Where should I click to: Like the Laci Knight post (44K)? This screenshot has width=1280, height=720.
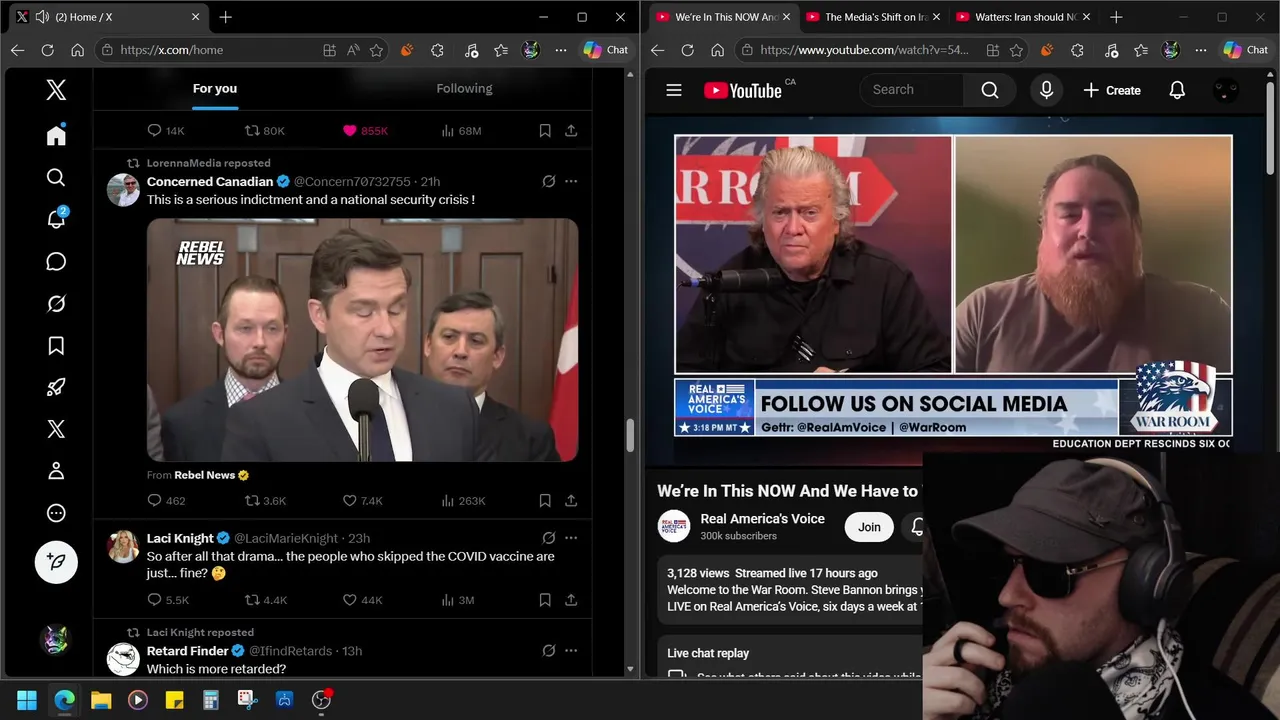[x=362, y=600]
